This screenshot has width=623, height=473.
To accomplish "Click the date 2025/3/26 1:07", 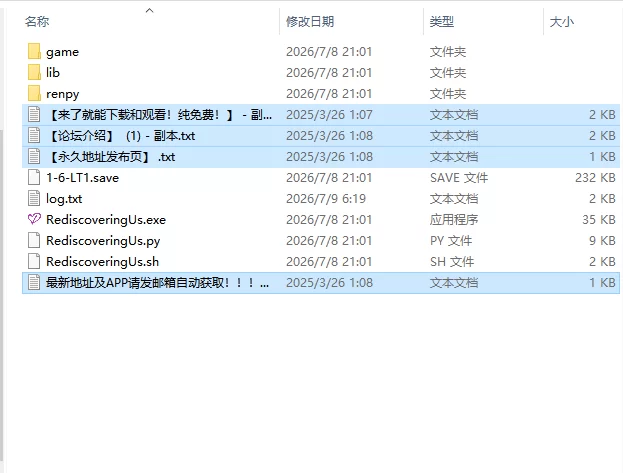I will [329, 115].
